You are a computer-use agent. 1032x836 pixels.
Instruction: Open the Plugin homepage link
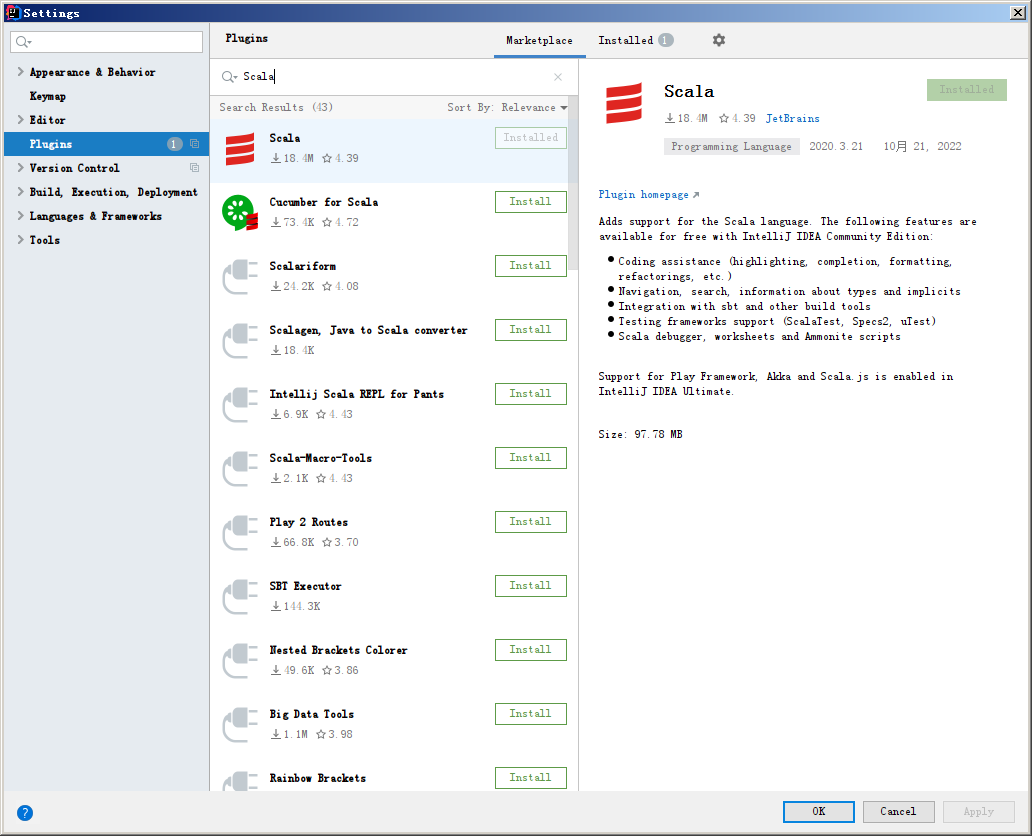click(648, 195)
